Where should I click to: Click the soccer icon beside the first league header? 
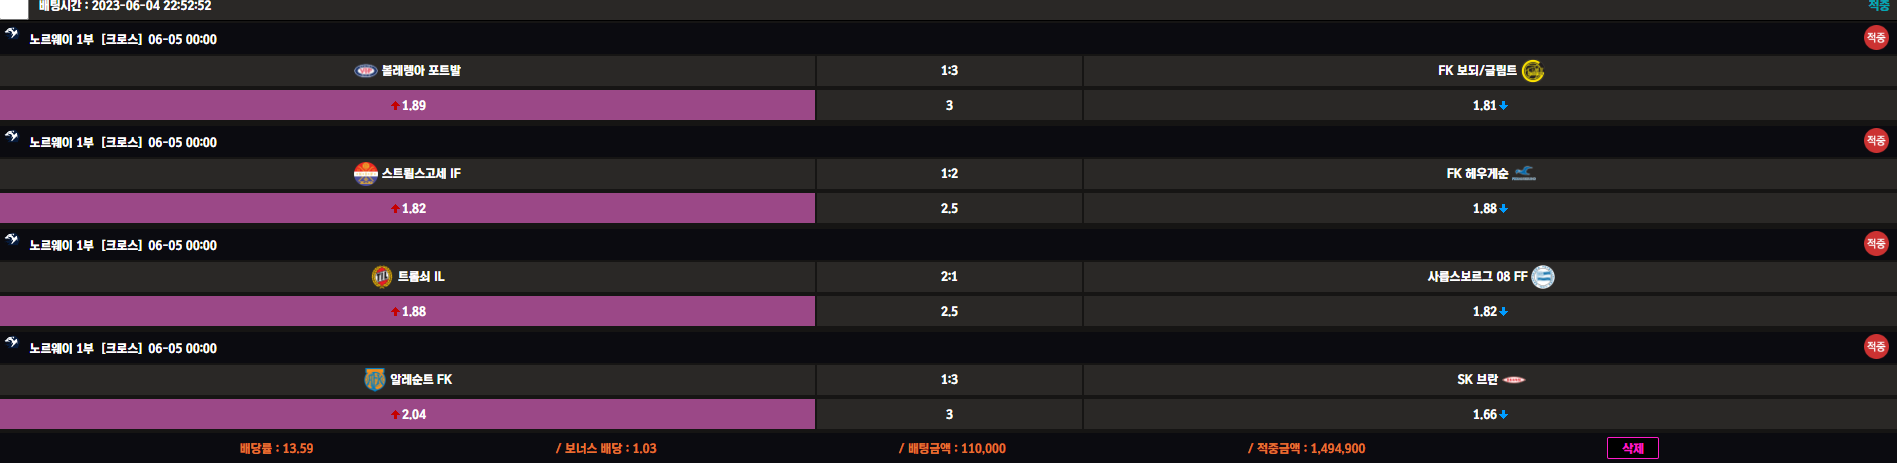12,33
